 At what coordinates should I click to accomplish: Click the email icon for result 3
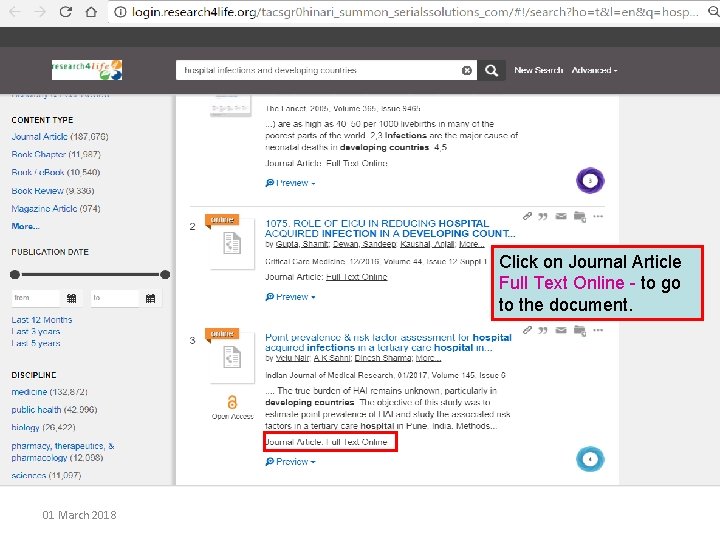coord(561,330)
